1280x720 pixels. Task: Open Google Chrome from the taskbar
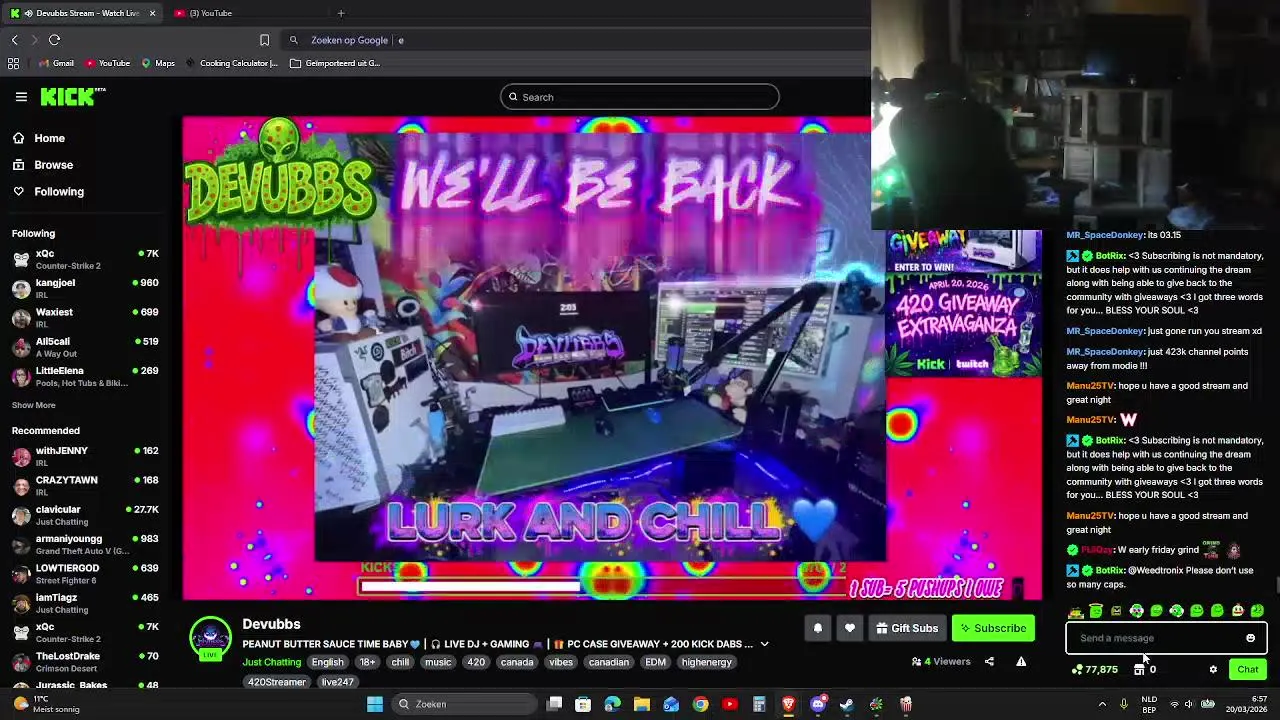pos(700,704)
